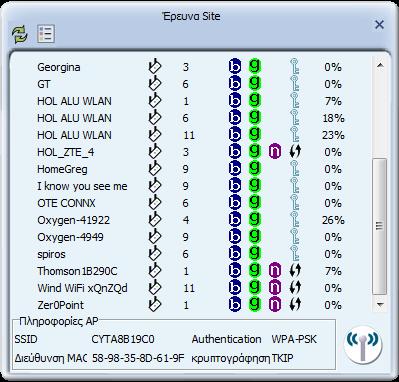Select the 'I know you see me' network
The height and width of the screenshot is (382, 399).
point(82,186)
